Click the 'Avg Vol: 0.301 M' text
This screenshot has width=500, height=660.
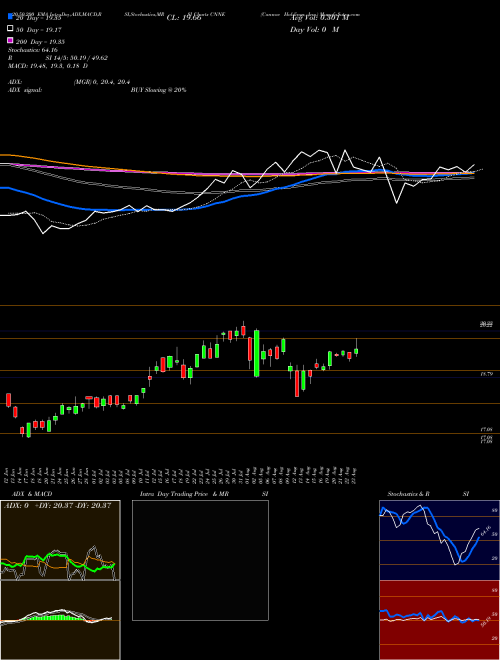click(319, 18)
